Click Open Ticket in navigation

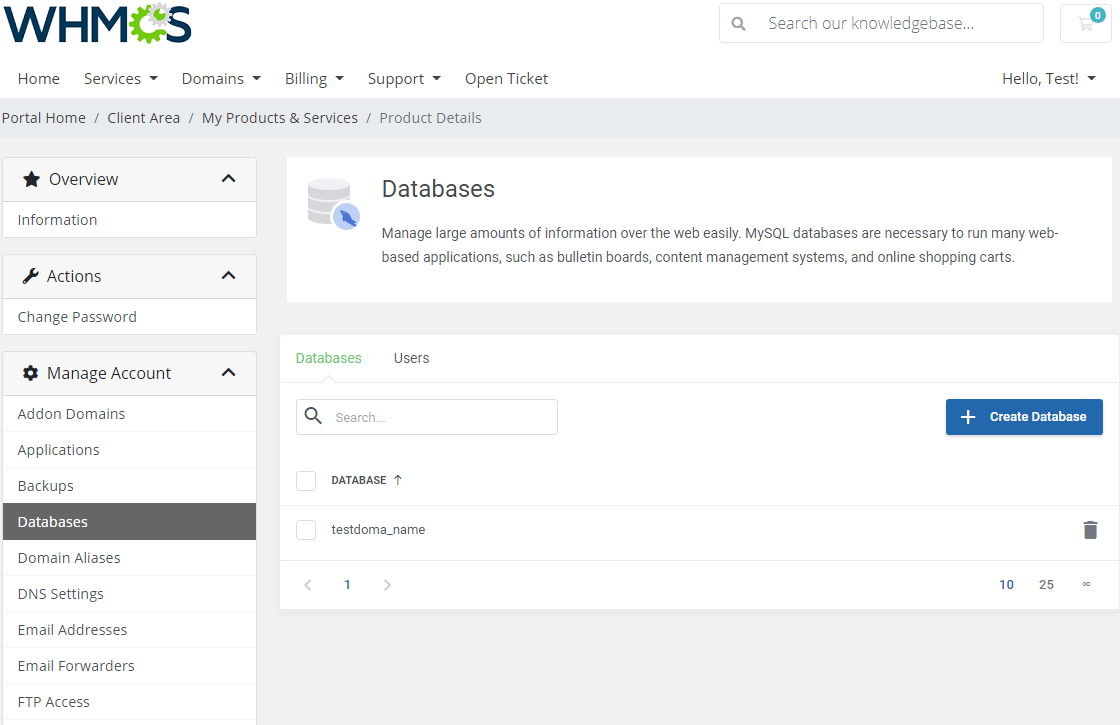(x=506, y=79)
